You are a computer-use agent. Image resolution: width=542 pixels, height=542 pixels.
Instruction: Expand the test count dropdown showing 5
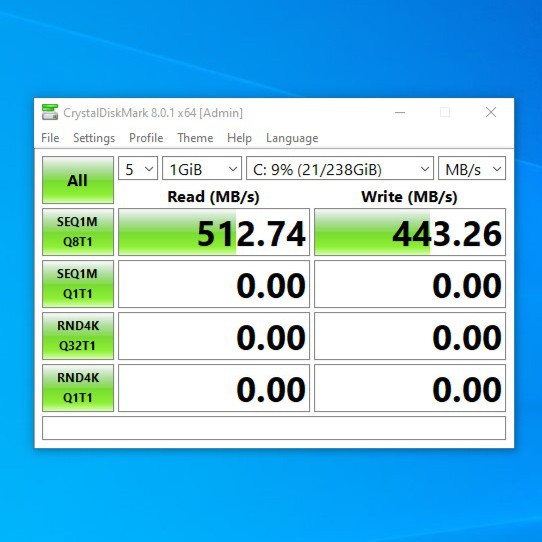tap(138, 168)
